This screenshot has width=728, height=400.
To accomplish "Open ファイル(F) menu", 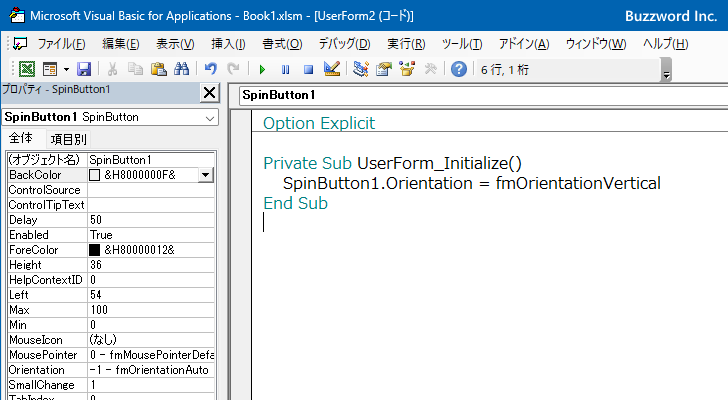I will [x=61, y=44].
